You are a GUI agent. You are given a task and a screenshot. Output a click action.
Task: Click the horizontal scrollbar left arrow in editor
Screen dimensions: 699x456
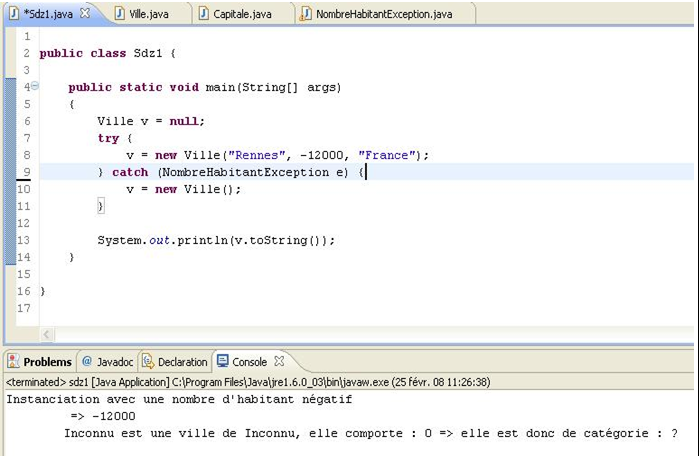pos(47,334)
